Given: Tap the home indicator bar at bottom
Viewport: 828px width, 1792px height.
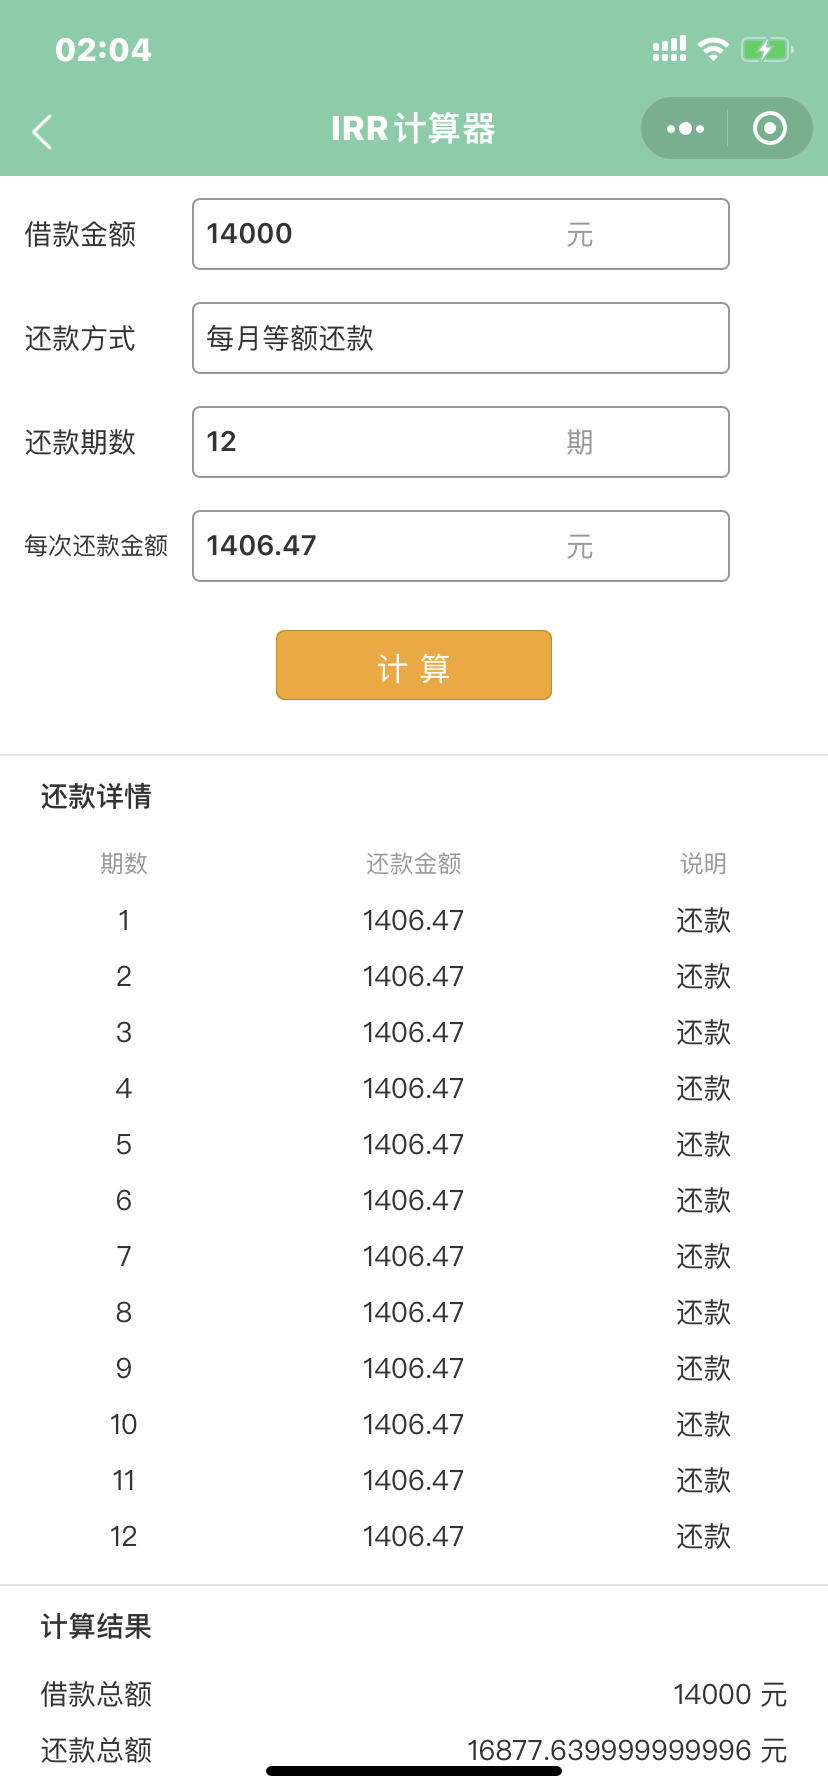Looking at the screenshot, I should coord(414,1771).
